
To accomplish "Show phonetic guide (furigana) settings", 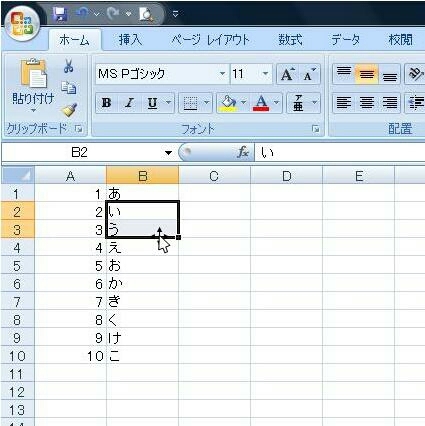I will [298, 103].
